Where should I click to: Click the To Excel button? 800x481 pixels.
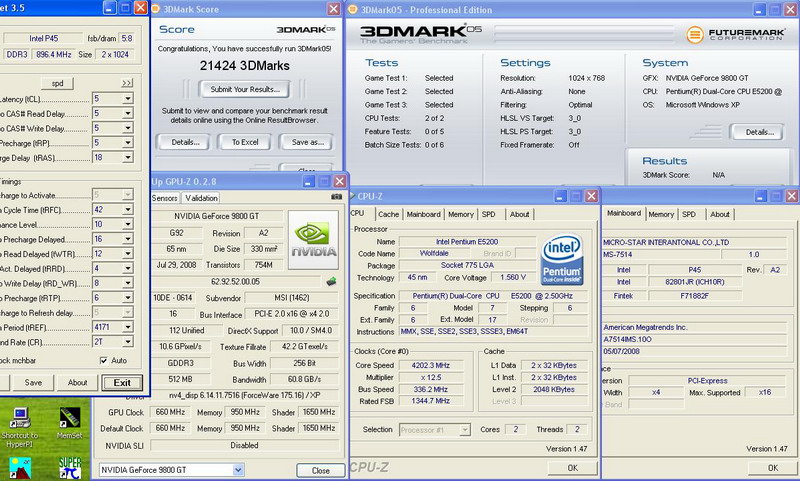tap(245, 142)
